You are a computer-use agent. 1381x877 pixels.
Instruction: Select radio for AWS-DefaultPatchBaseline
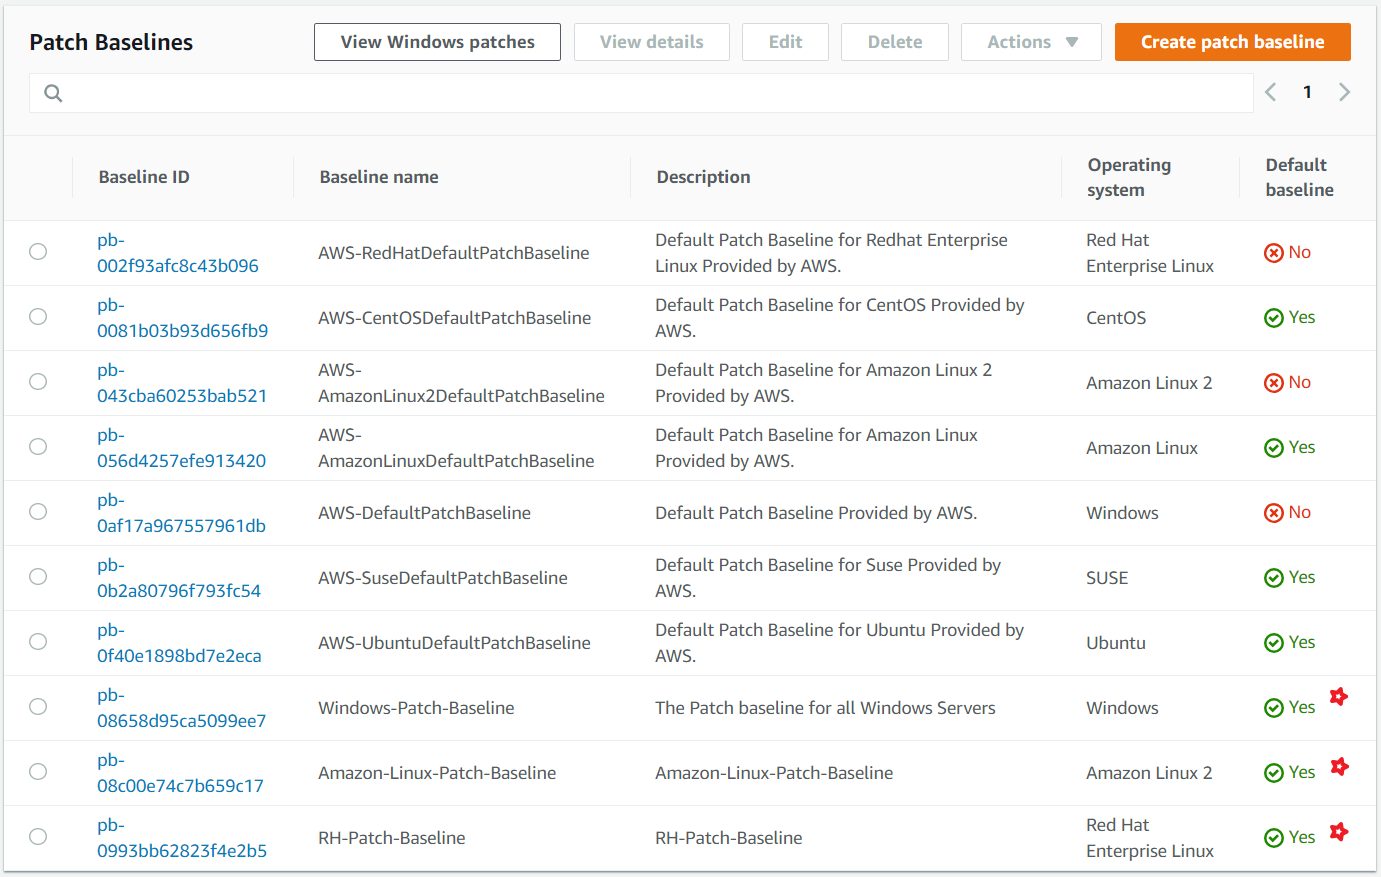[38, 512]
